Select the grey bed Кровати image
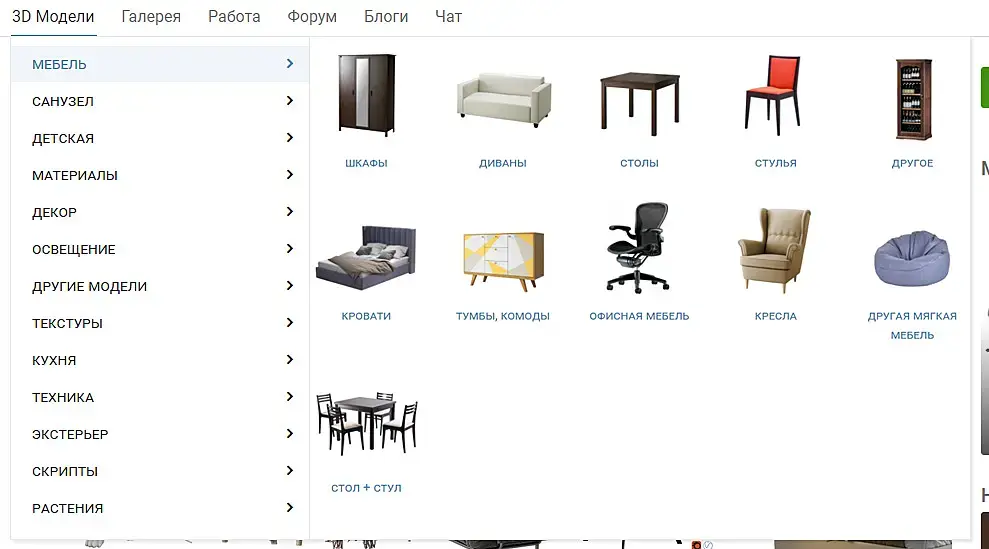 [366, 257]
